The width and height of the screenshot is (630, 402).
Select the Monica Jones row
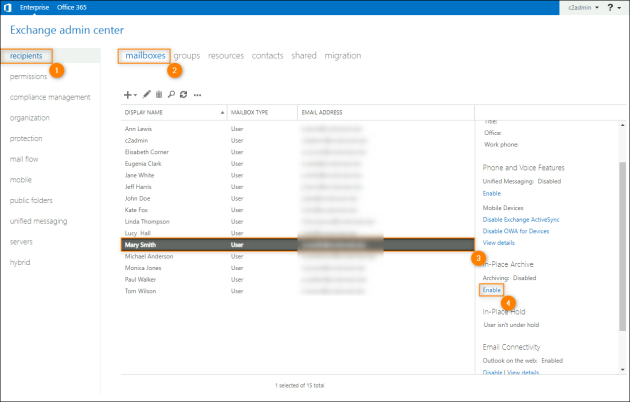pos(298,268)
